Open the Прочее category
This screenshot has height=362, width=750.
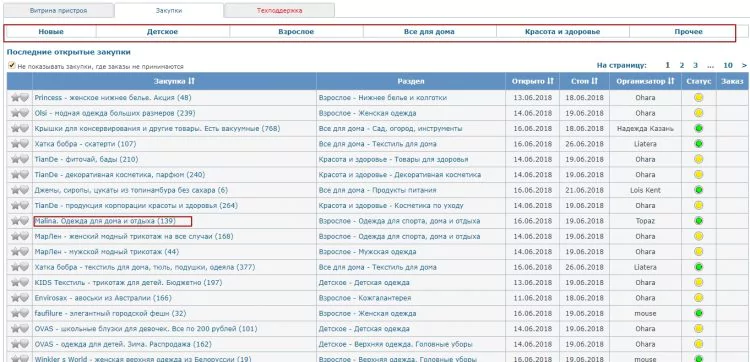[689, 32]
